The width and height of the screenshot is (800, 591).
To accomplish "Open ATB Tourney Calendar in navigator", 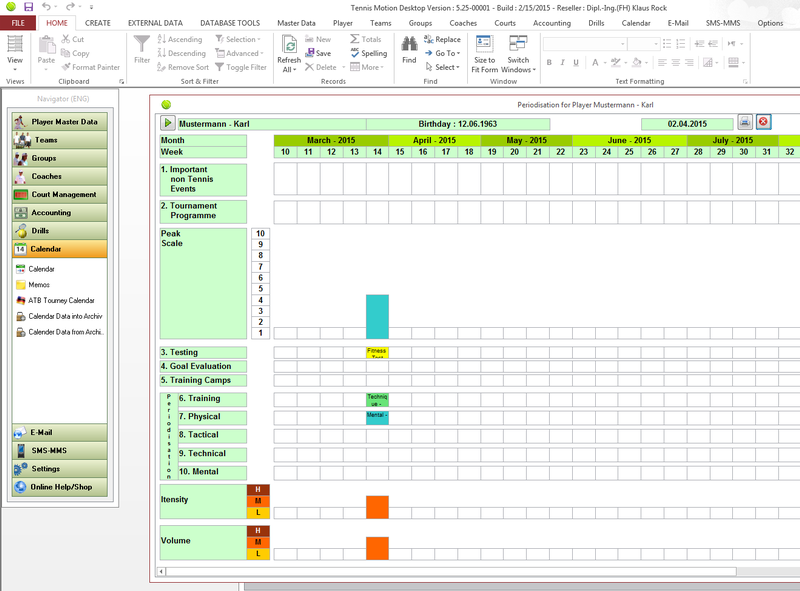I will tap(61, 300).
